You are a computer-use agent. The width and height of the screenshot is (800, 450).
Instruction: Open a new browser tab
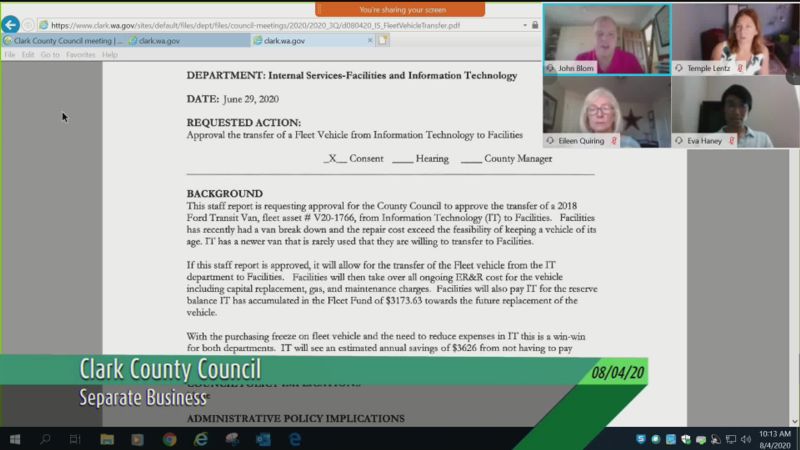click(383, 41)
